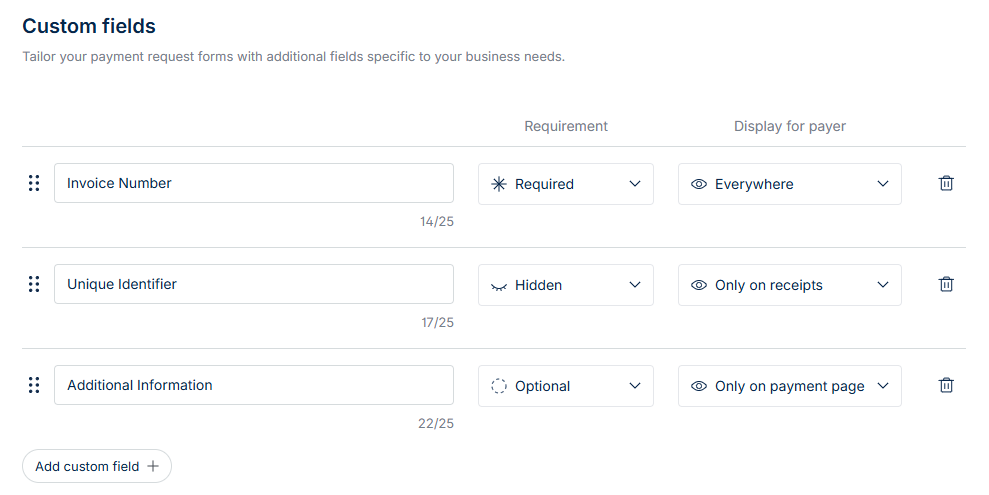Focus the Unique Identifier name input

tap(254, 284)
